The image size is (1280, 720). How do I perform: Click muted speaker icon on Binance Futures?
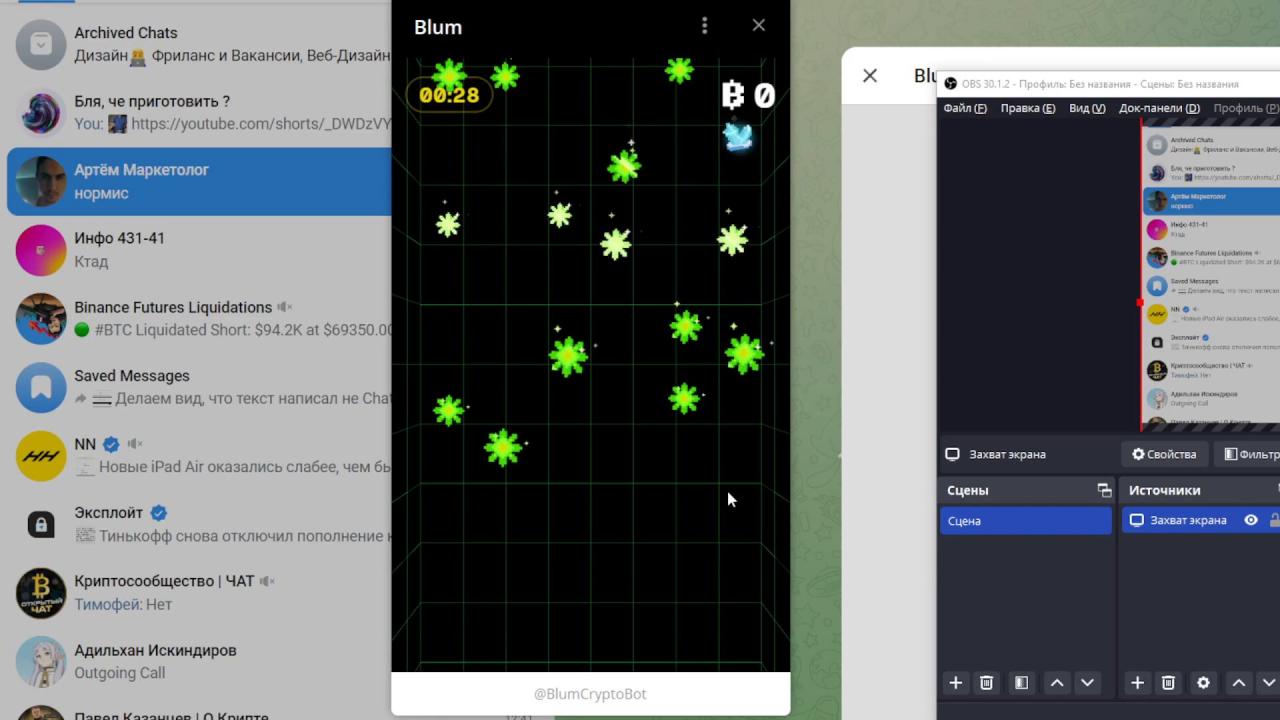coord(285,307)
